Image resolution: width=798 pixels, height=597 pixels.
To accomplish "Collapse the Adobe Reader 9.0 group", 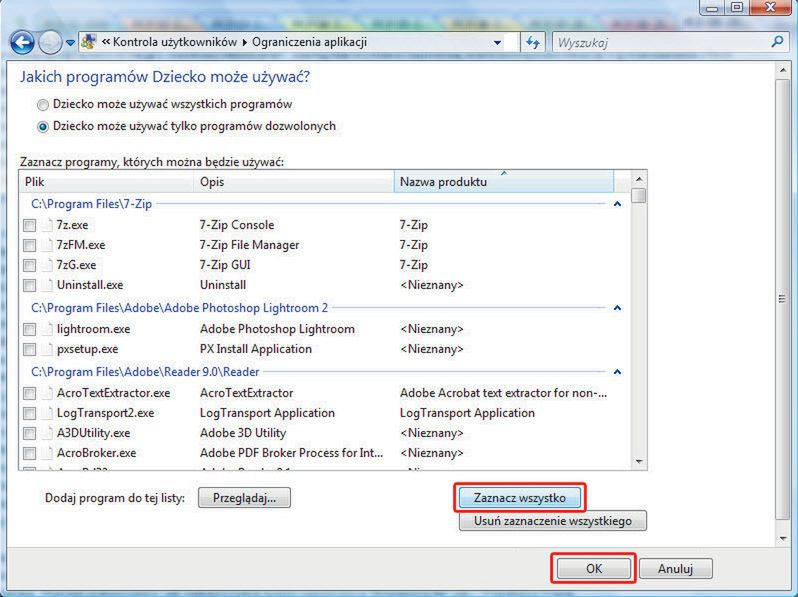I will (x=617, y=372).
